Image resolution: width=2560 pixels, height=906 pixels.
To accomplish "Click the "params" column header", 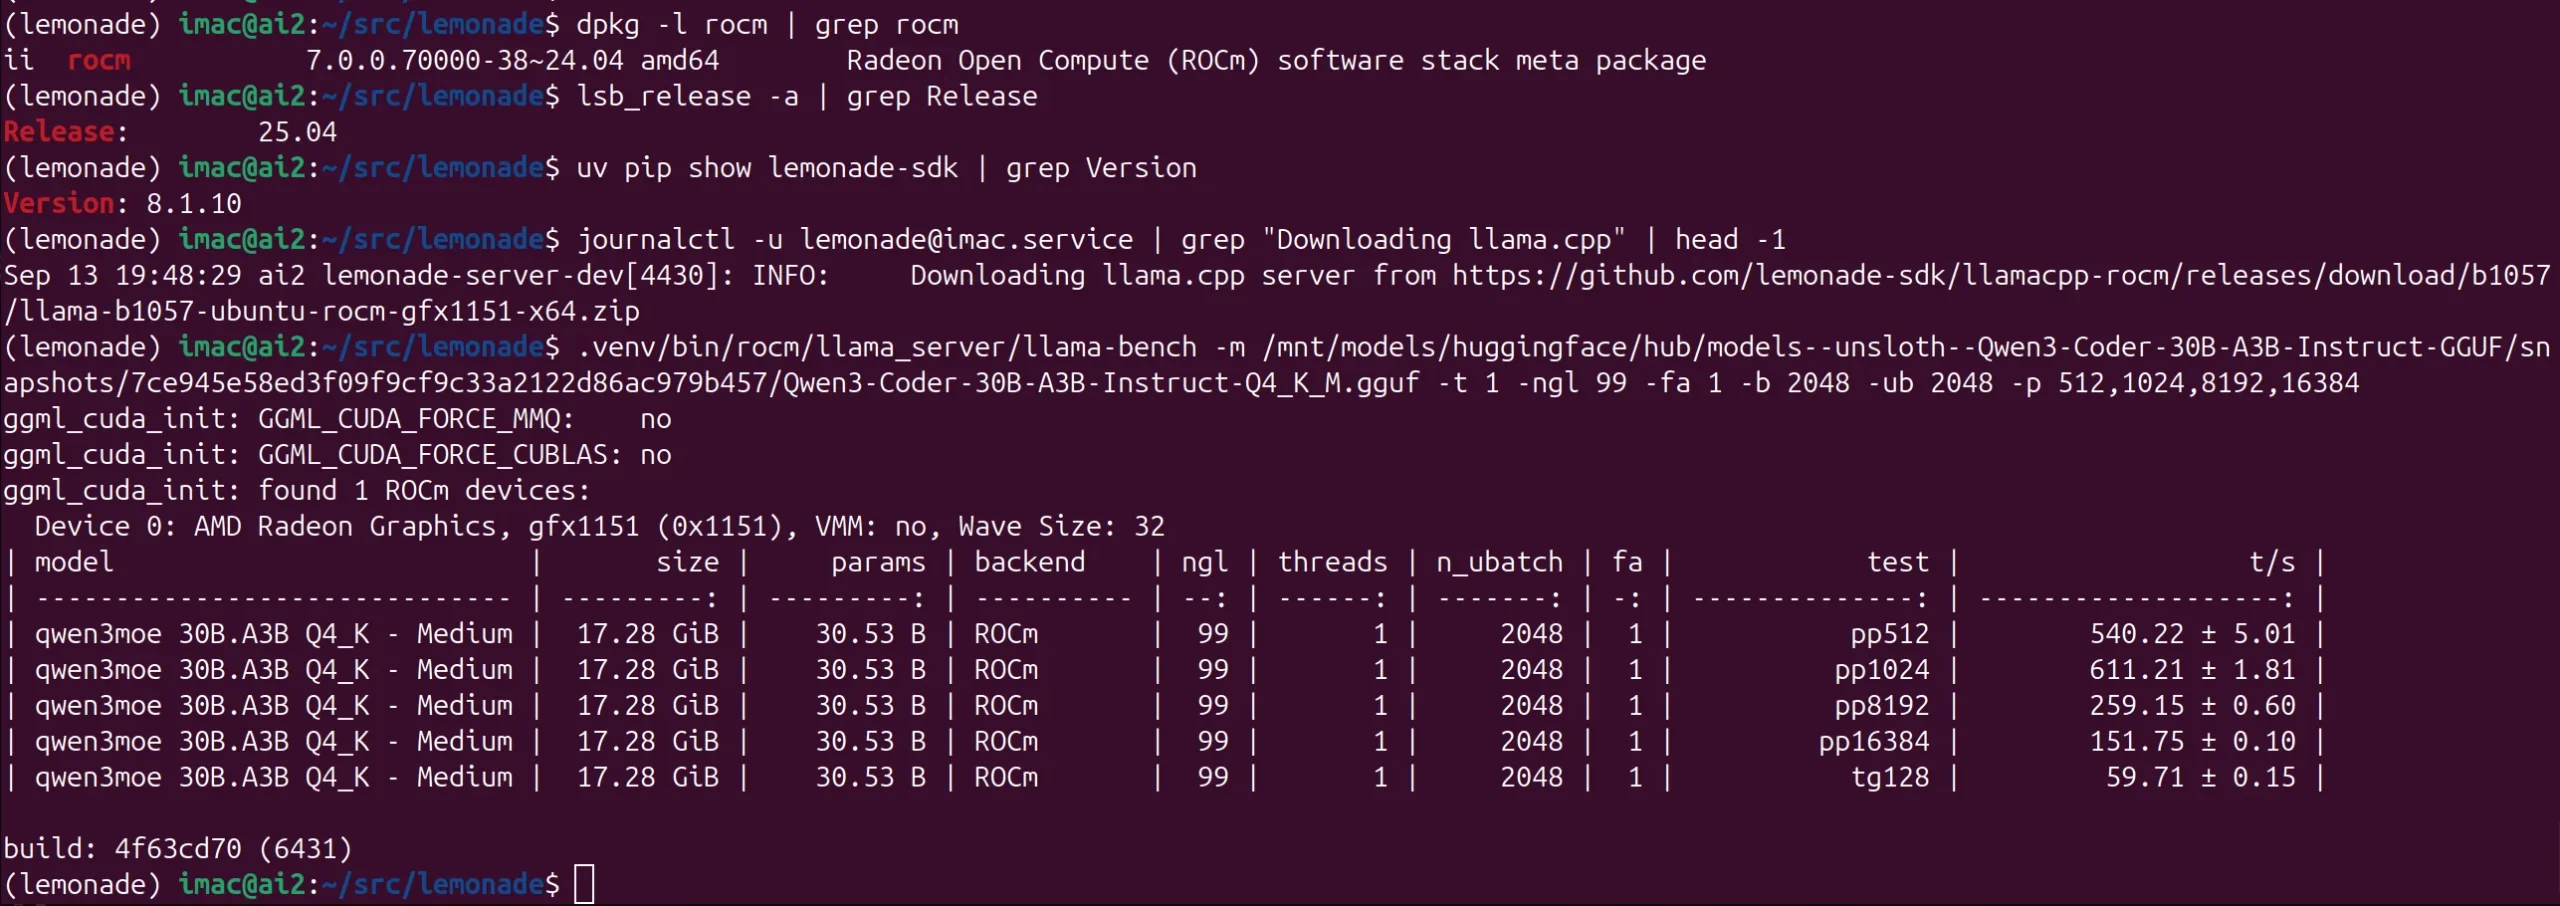I will (878, 562).
